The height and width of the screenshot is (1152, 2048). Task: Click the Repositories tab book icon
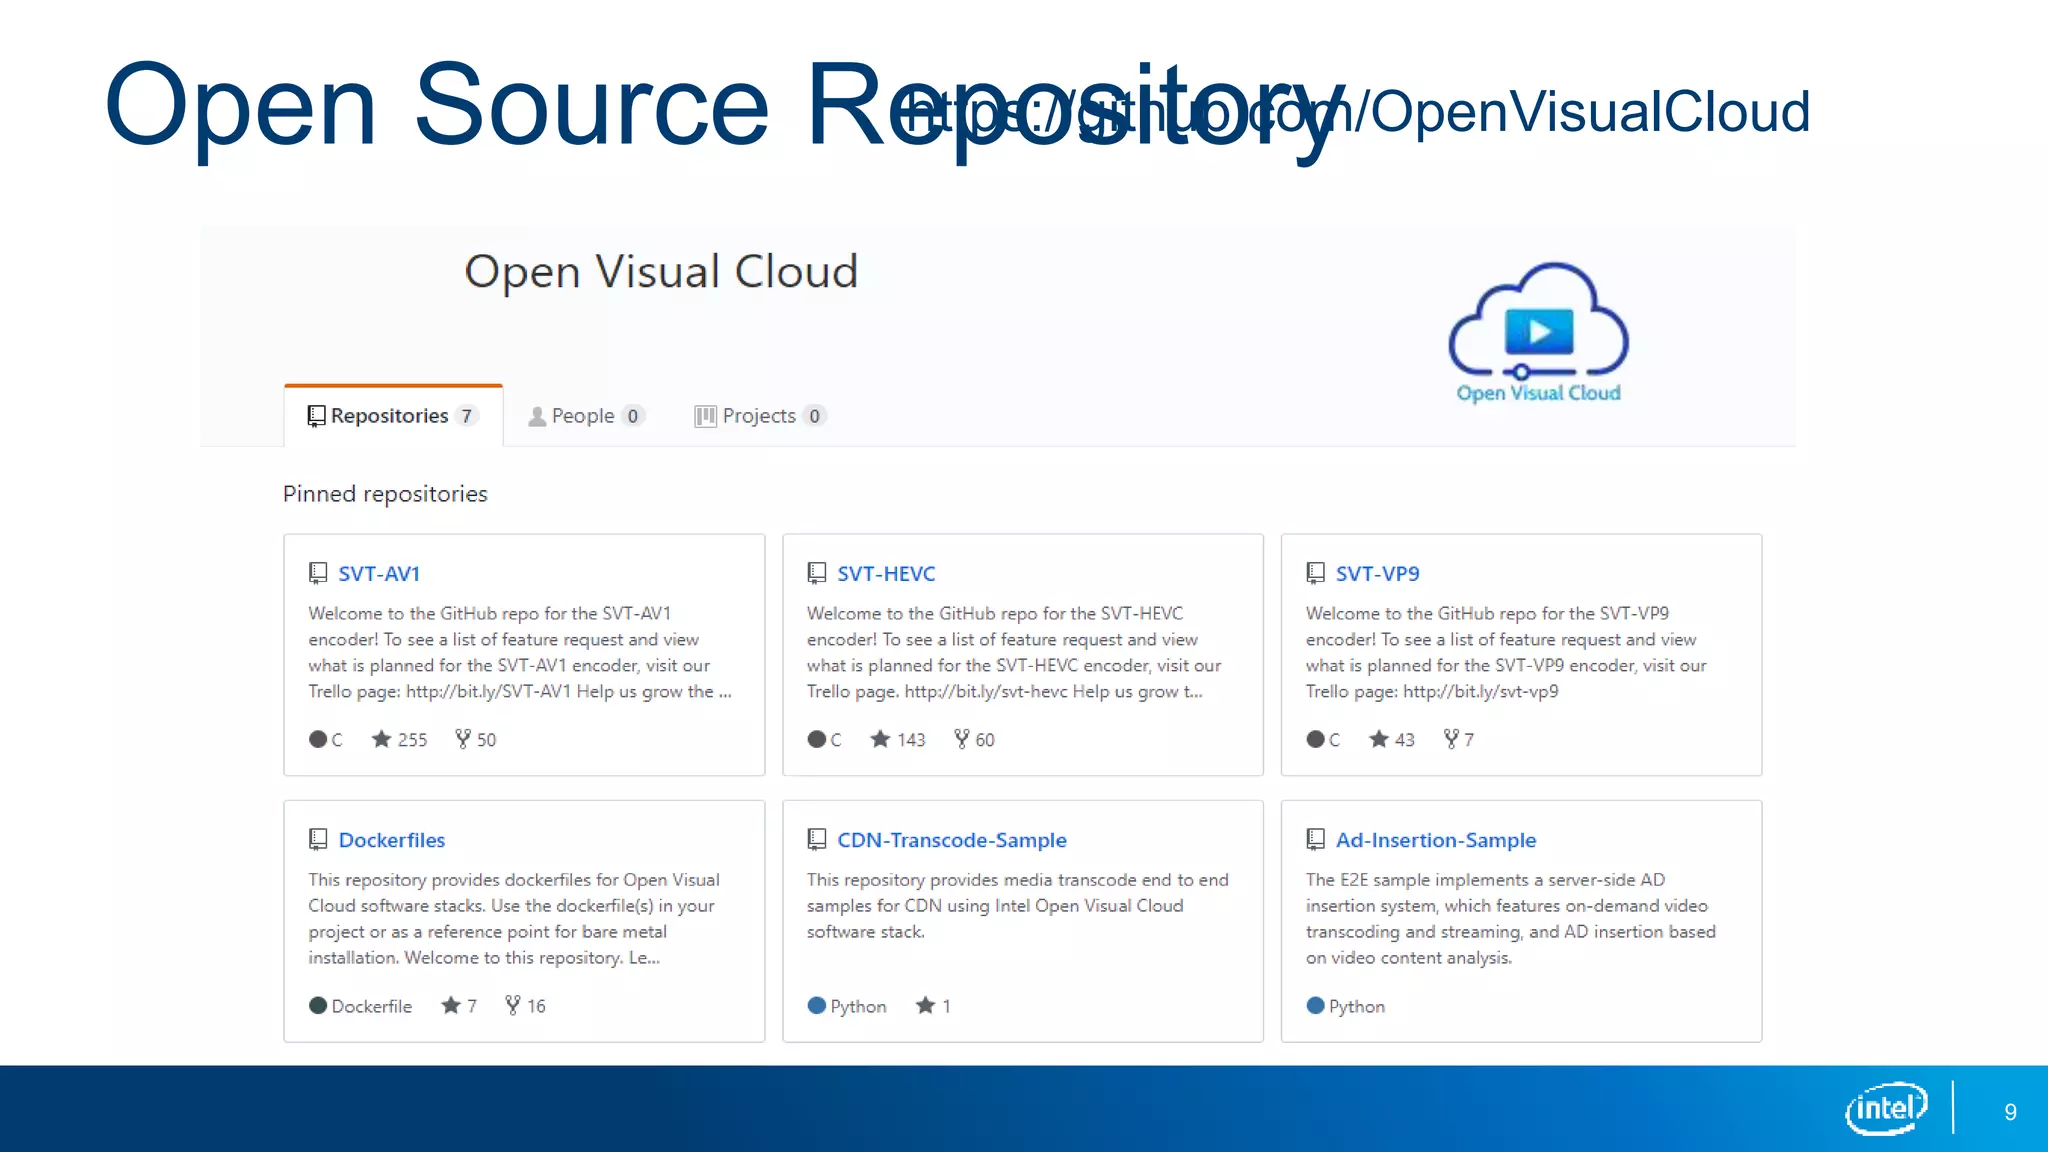316,416
